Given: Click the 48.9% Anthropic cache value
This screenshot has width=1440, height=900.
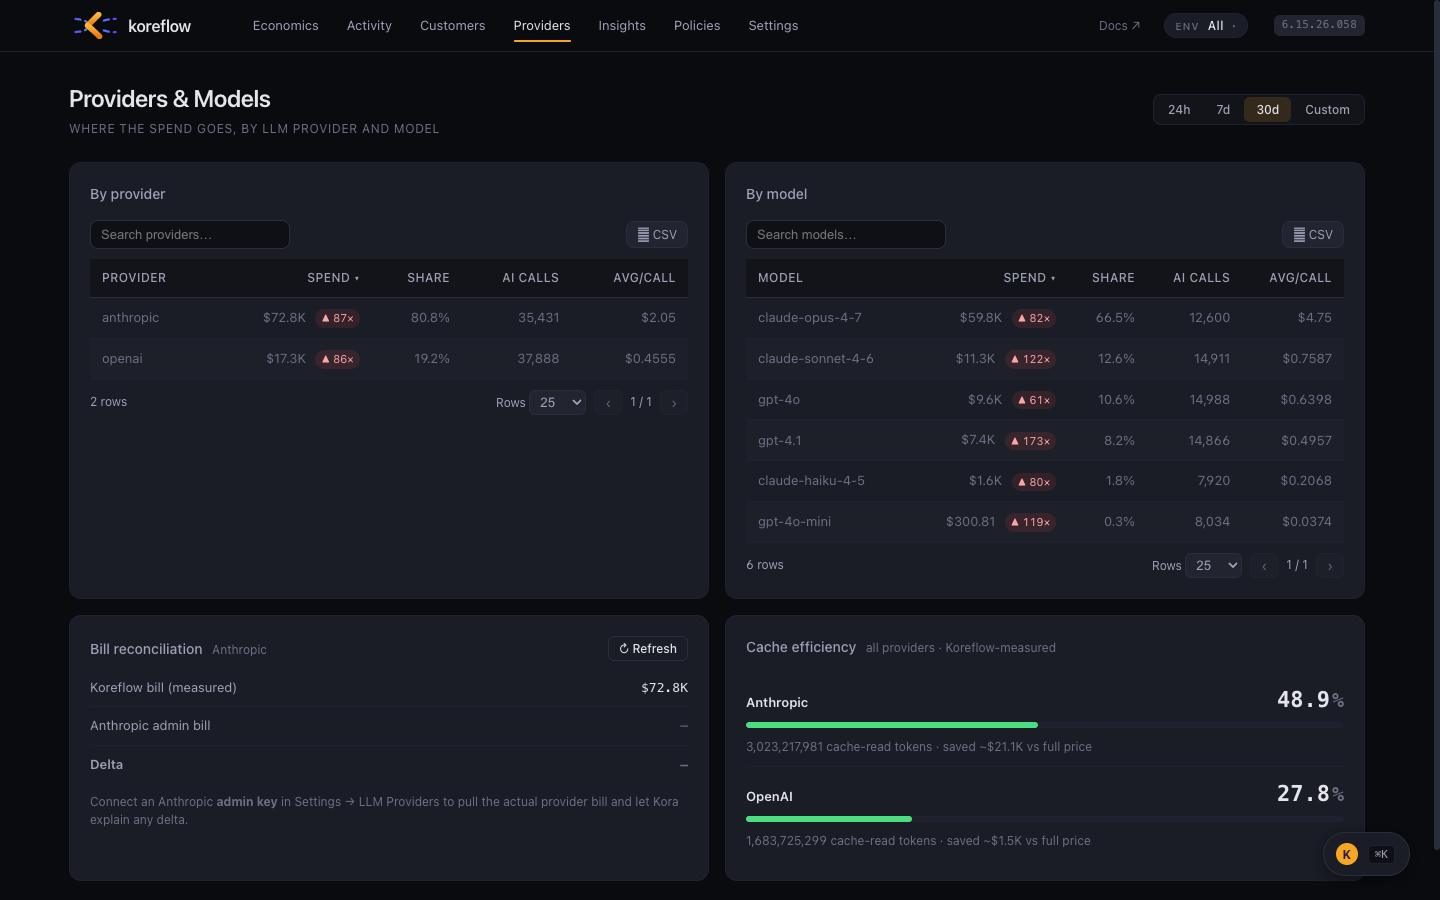Looking at the screenshot, I should tap(1310, 700).
